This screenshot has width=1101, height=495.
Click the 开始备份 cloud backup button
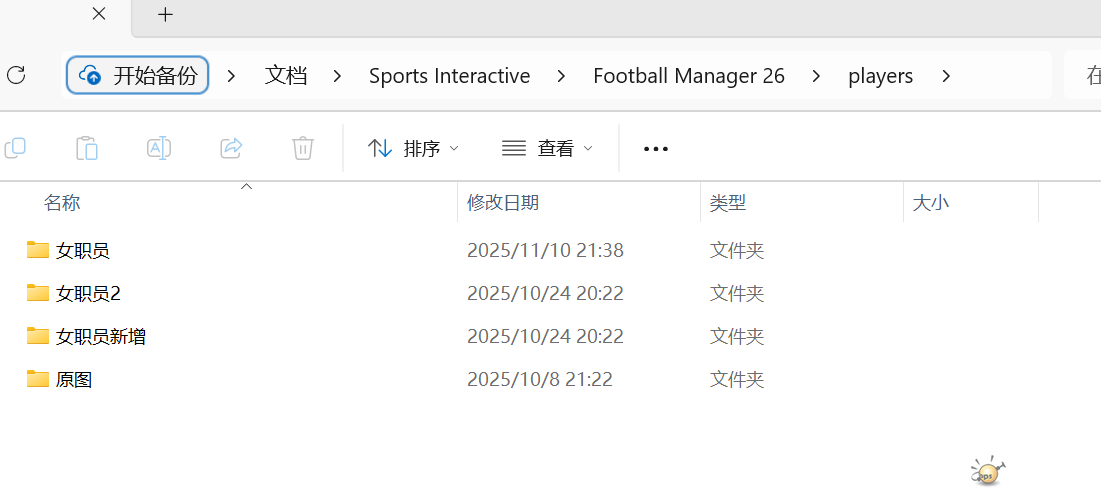(138, 75)
